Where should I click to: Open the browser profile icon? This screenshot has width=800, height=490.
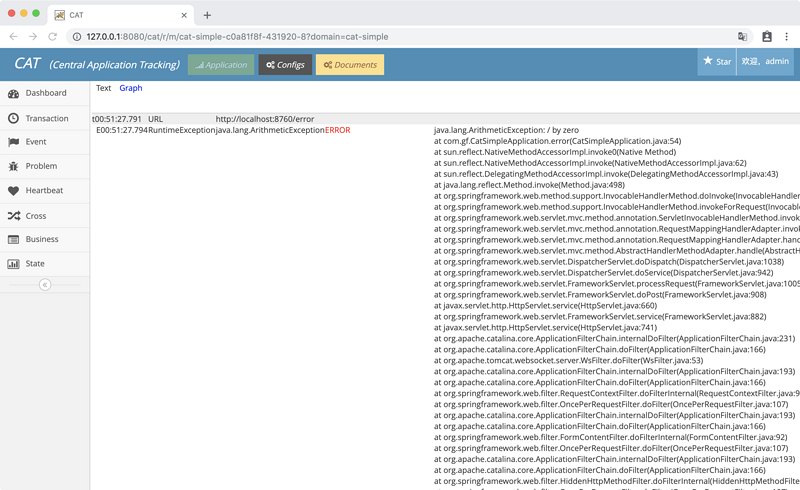[767, 36]
